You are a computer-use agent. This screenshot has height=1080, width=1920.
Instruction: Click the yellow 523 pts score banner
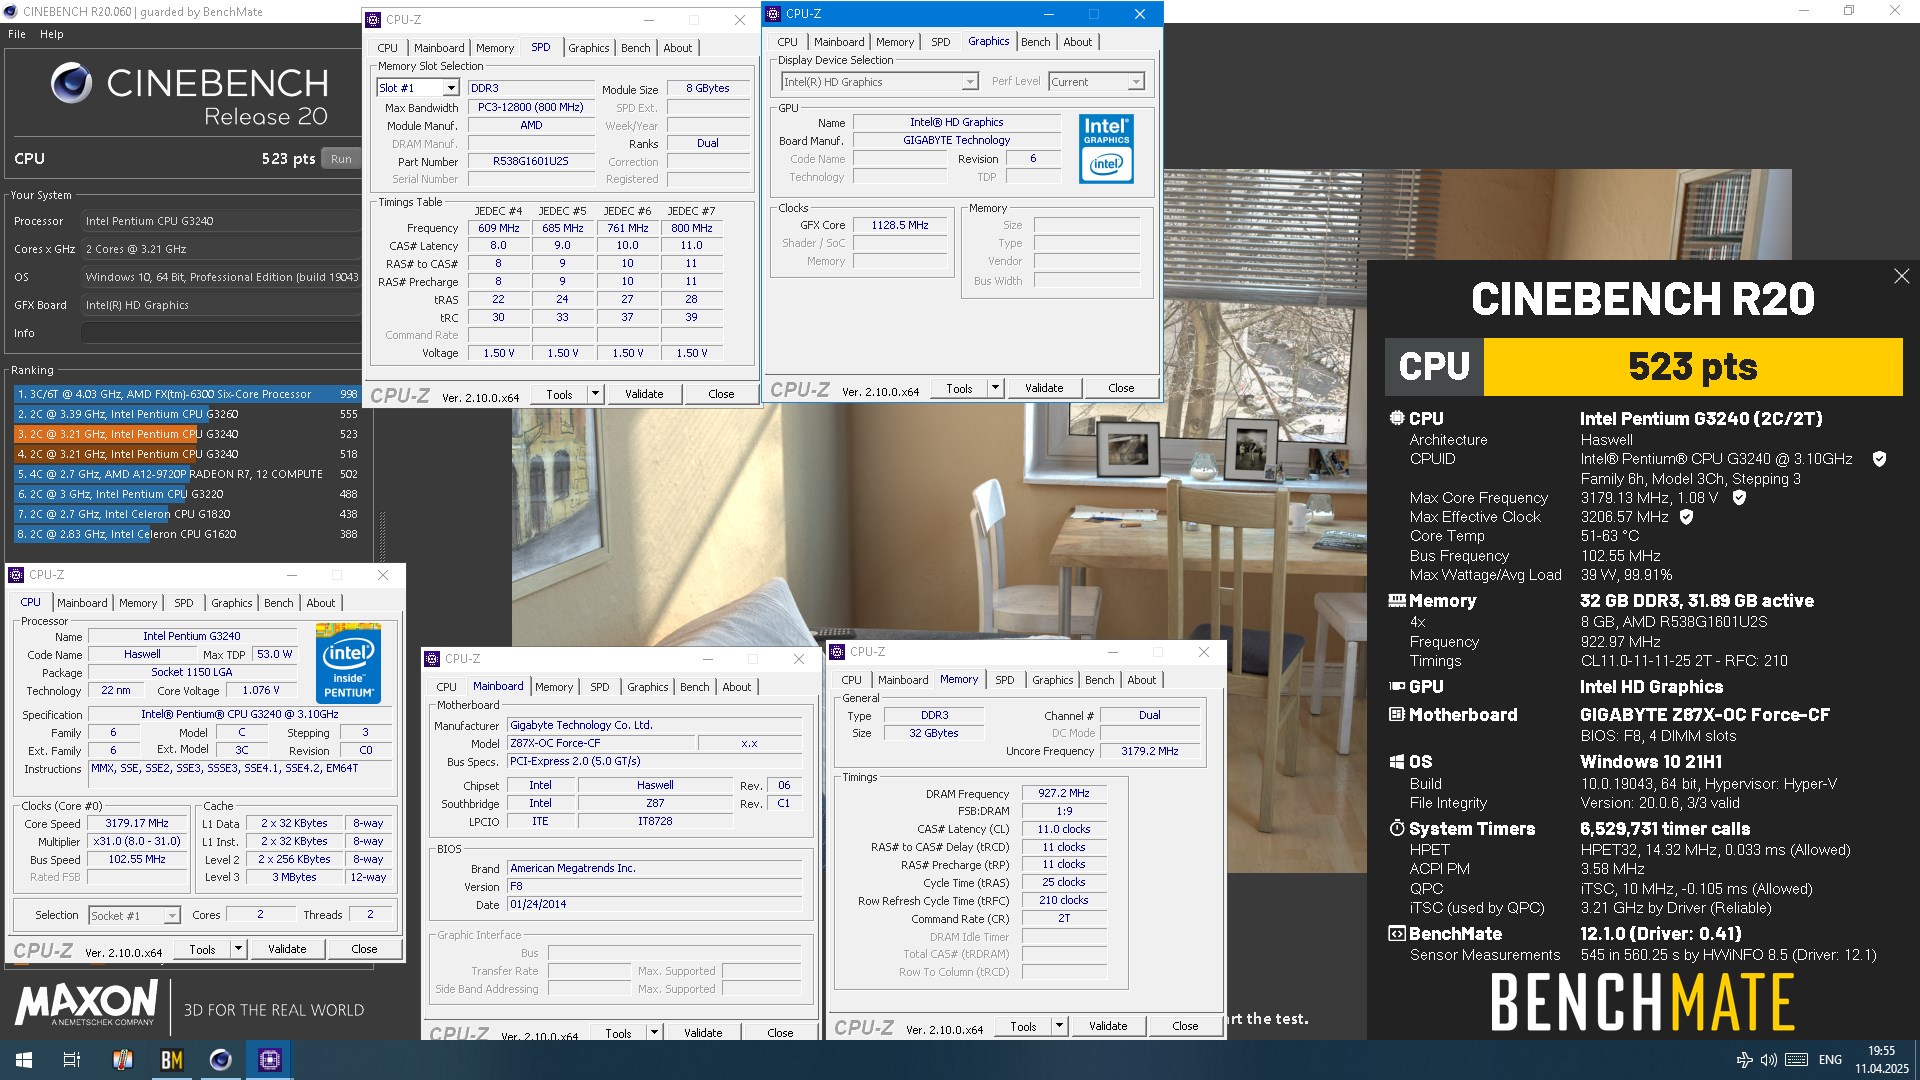pyautogui.click(x=1692, y=367)
